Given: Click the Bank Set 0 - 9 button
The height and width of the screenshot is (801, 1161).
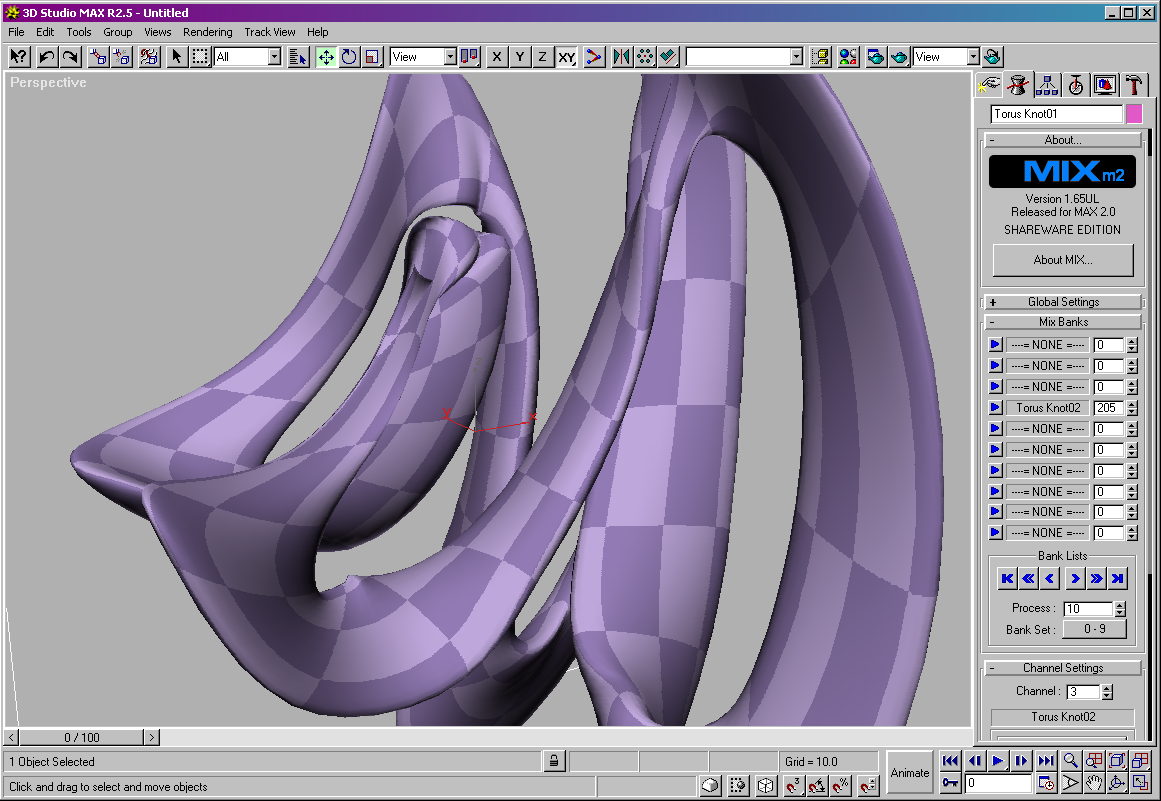Looking at the screenshot, I should coord(1094,629).
